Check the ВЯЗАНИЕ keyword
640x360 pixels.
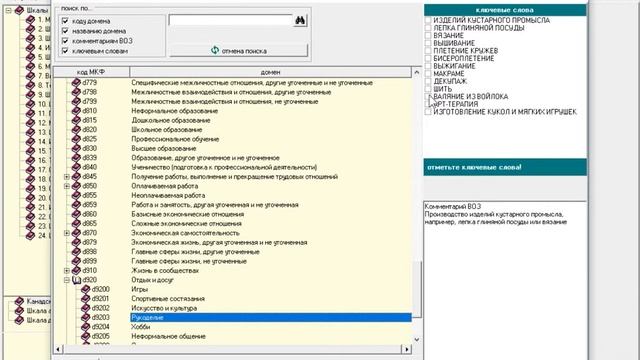pos(428,36)
